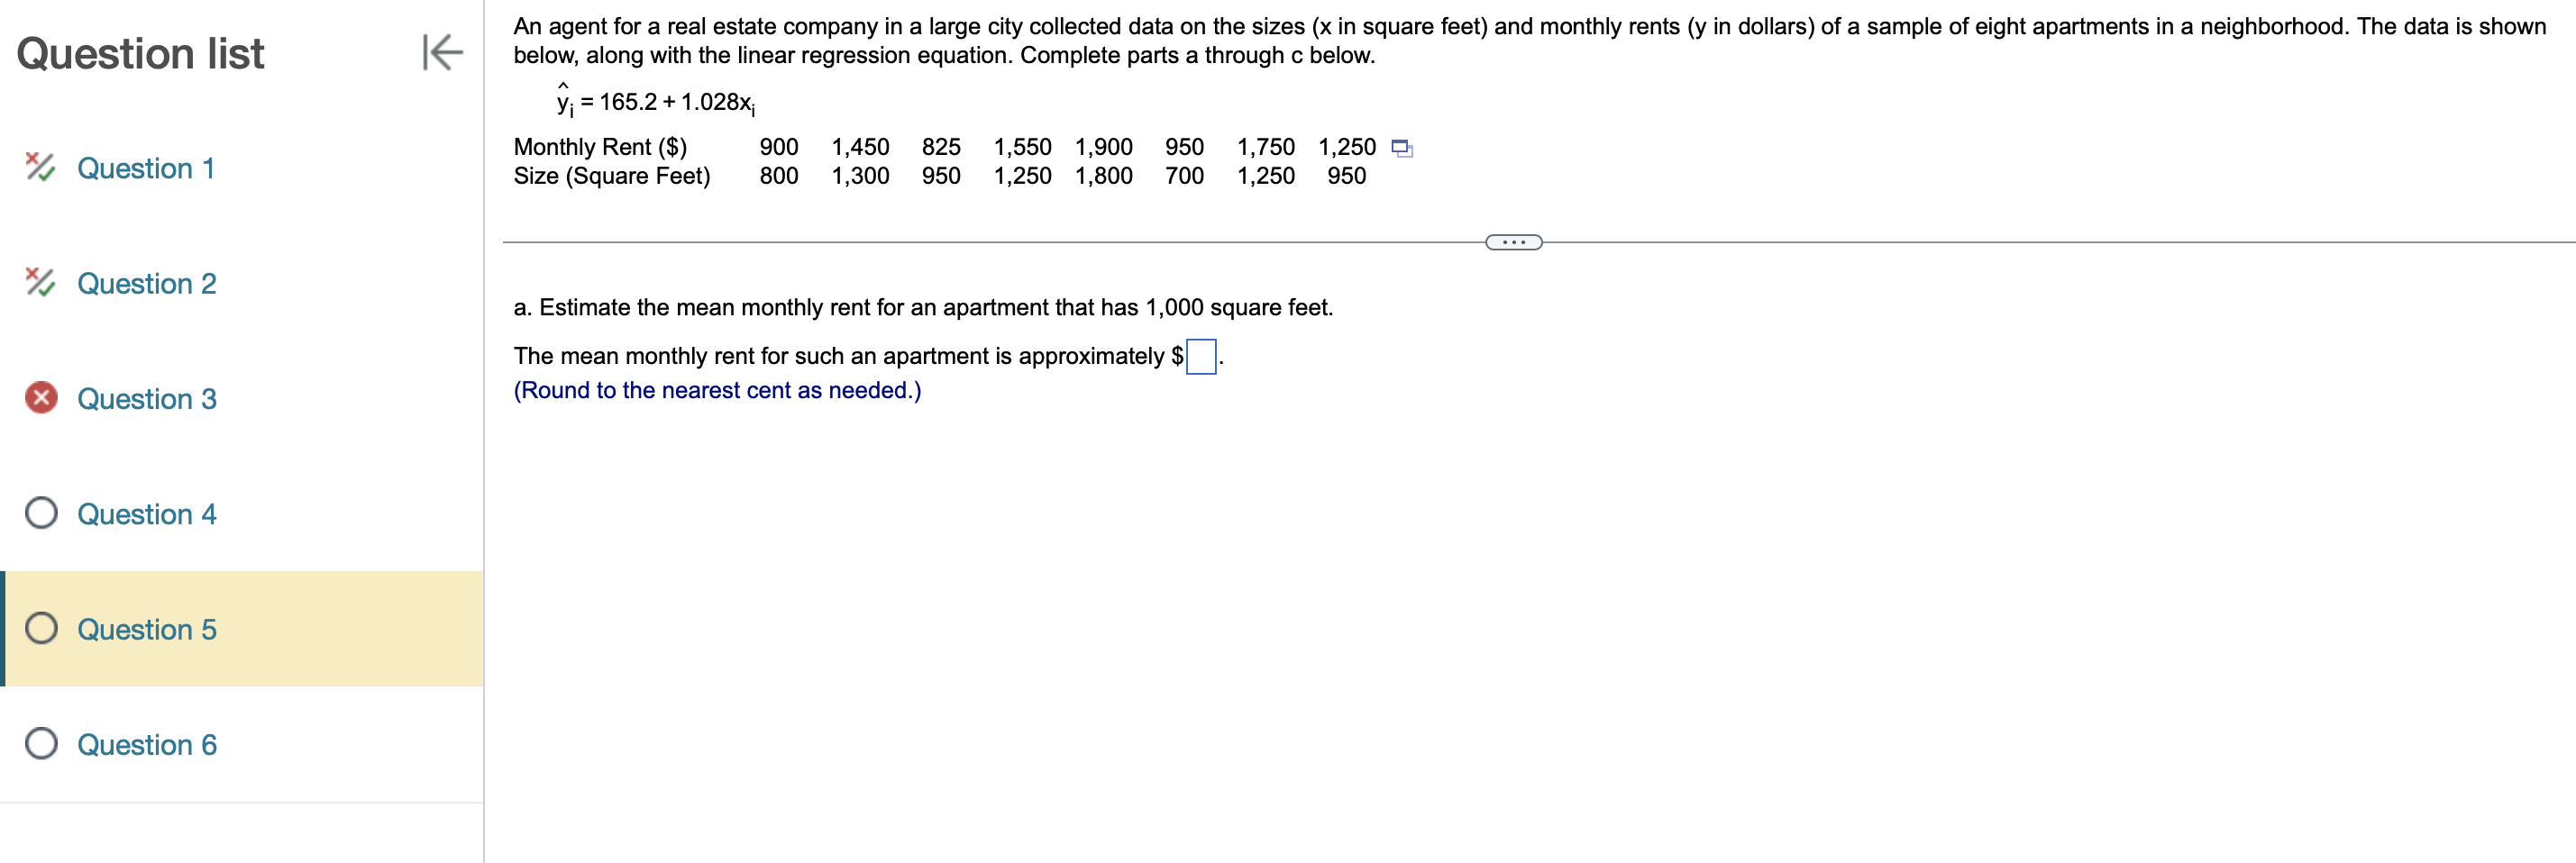Click the size value 800
The width and height of the screenshot is (2576, 863).
pyautogui.click(x=779, y=176)
